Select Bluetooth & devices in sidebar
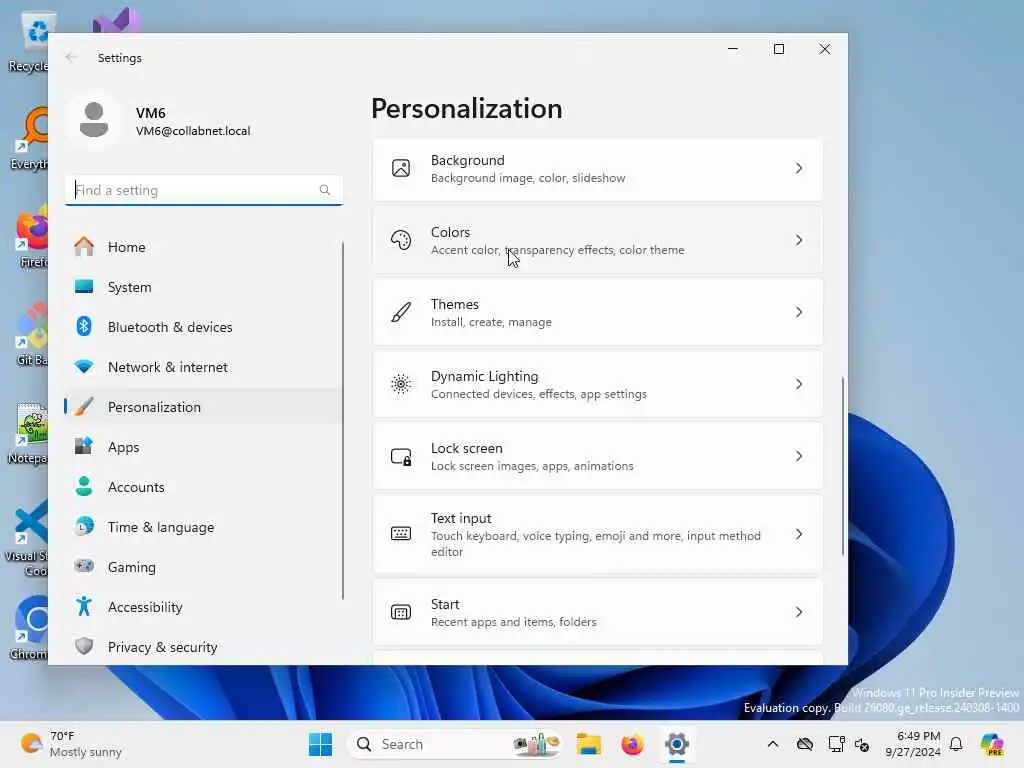This screenshot has width=1024, height=768. tap(203, 327)
